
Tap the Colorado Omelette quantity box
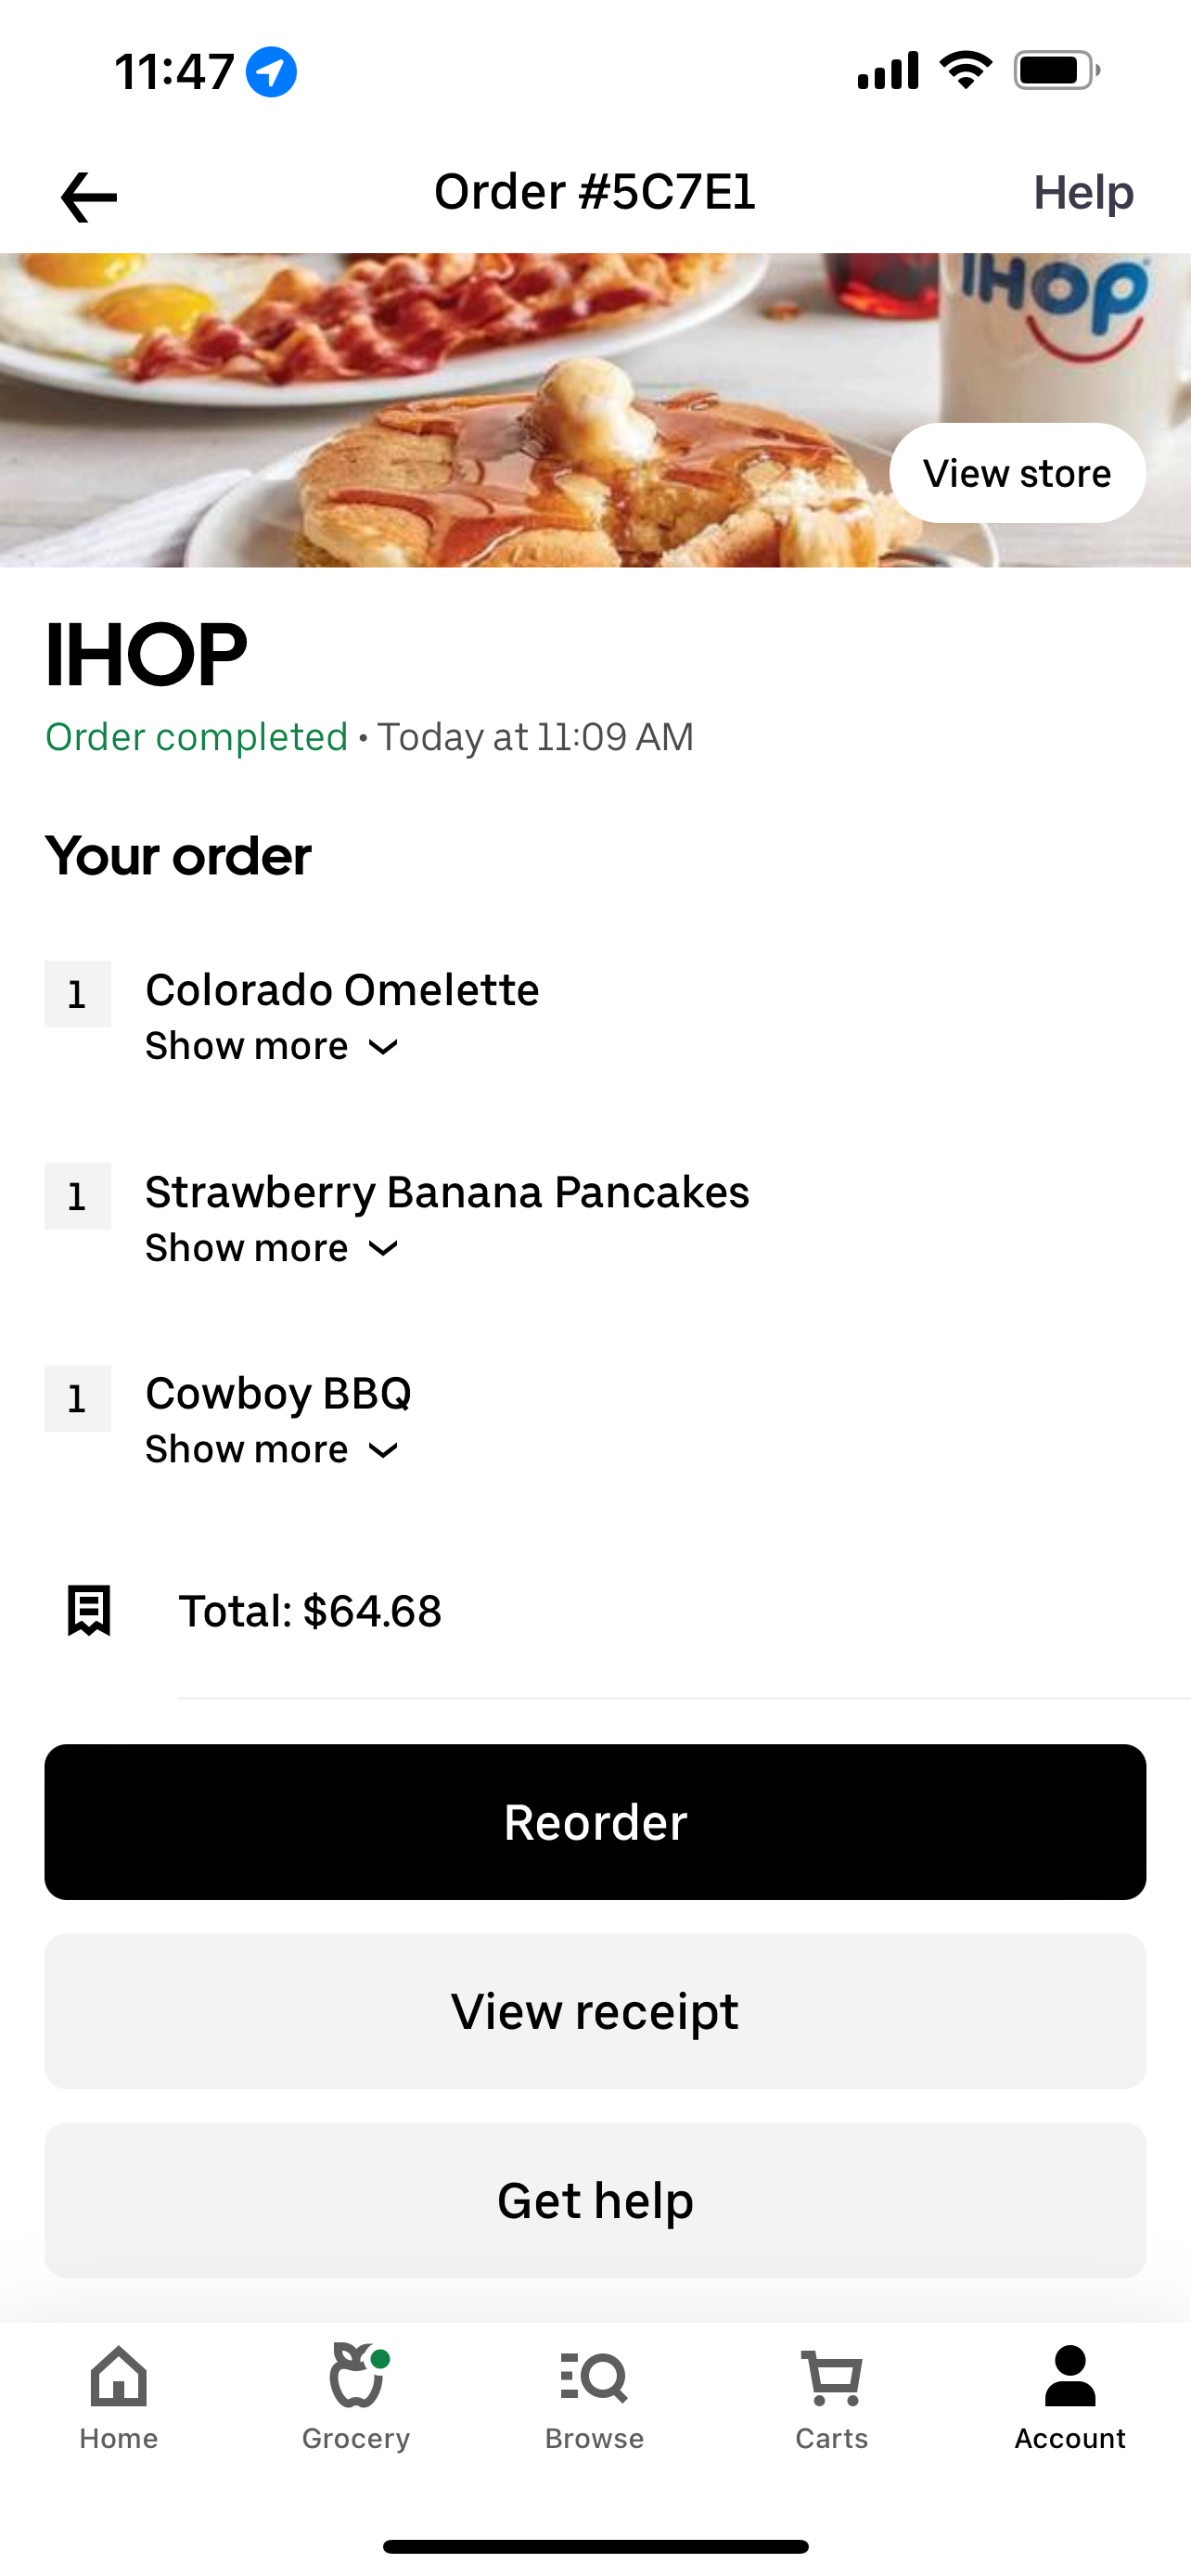[x=77, y=994]
